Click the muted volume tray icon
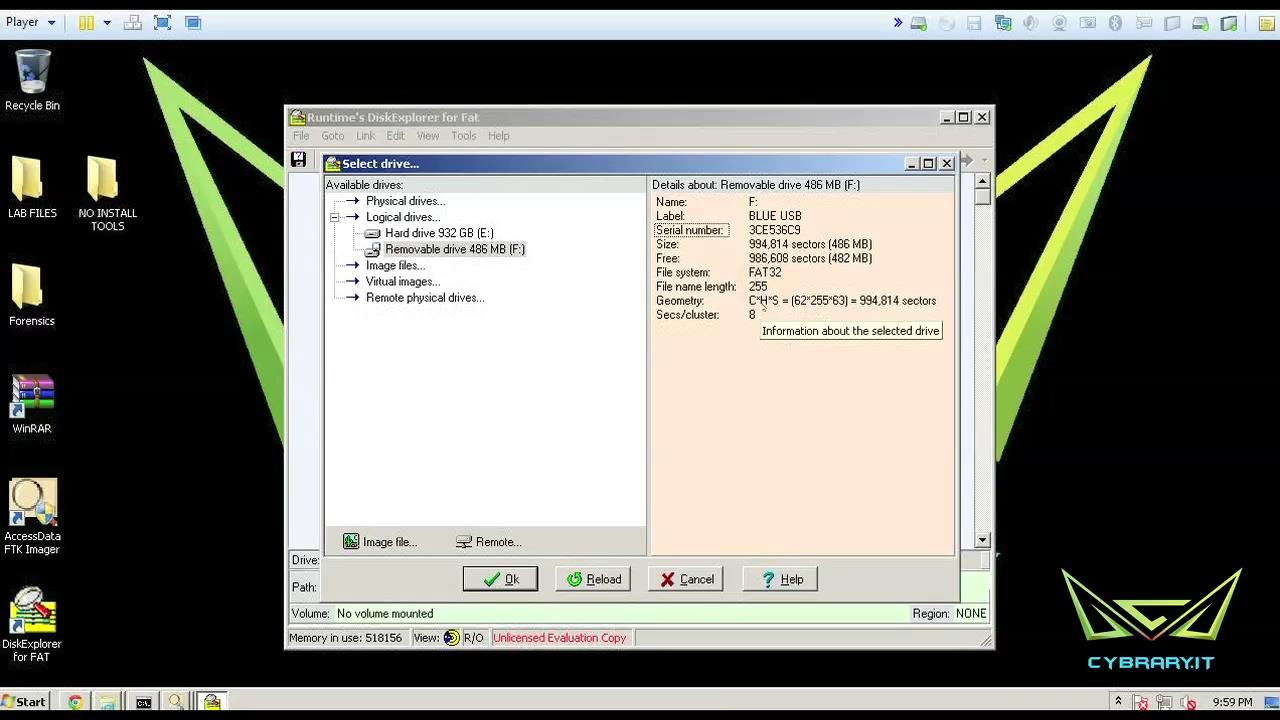 pos(1189,703)
